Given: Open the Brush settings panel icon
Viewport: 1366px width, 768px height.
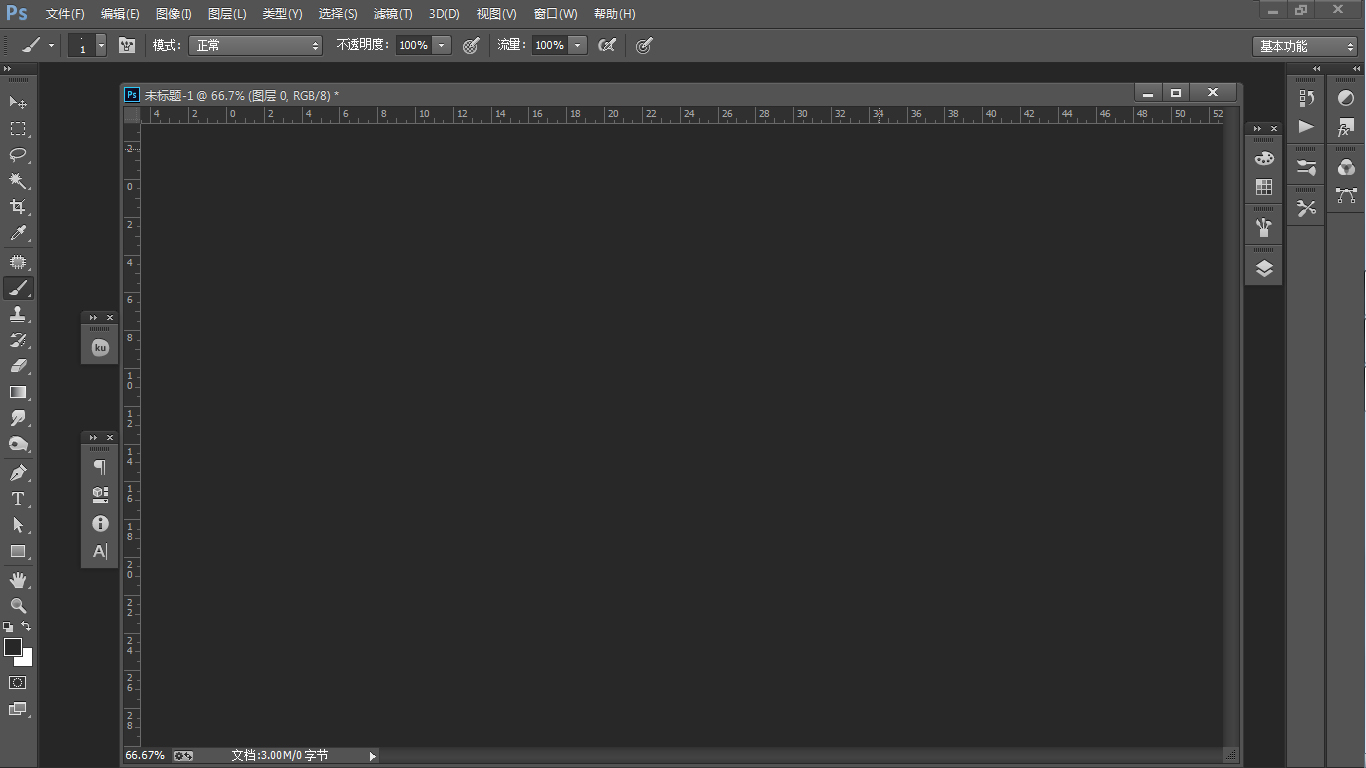Looking at the screenshot, I should click(1306, 167).
